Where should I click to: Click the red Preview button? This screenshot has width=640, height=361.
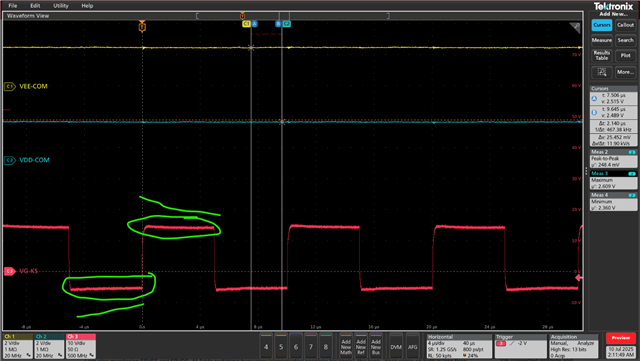pos(621,338)
